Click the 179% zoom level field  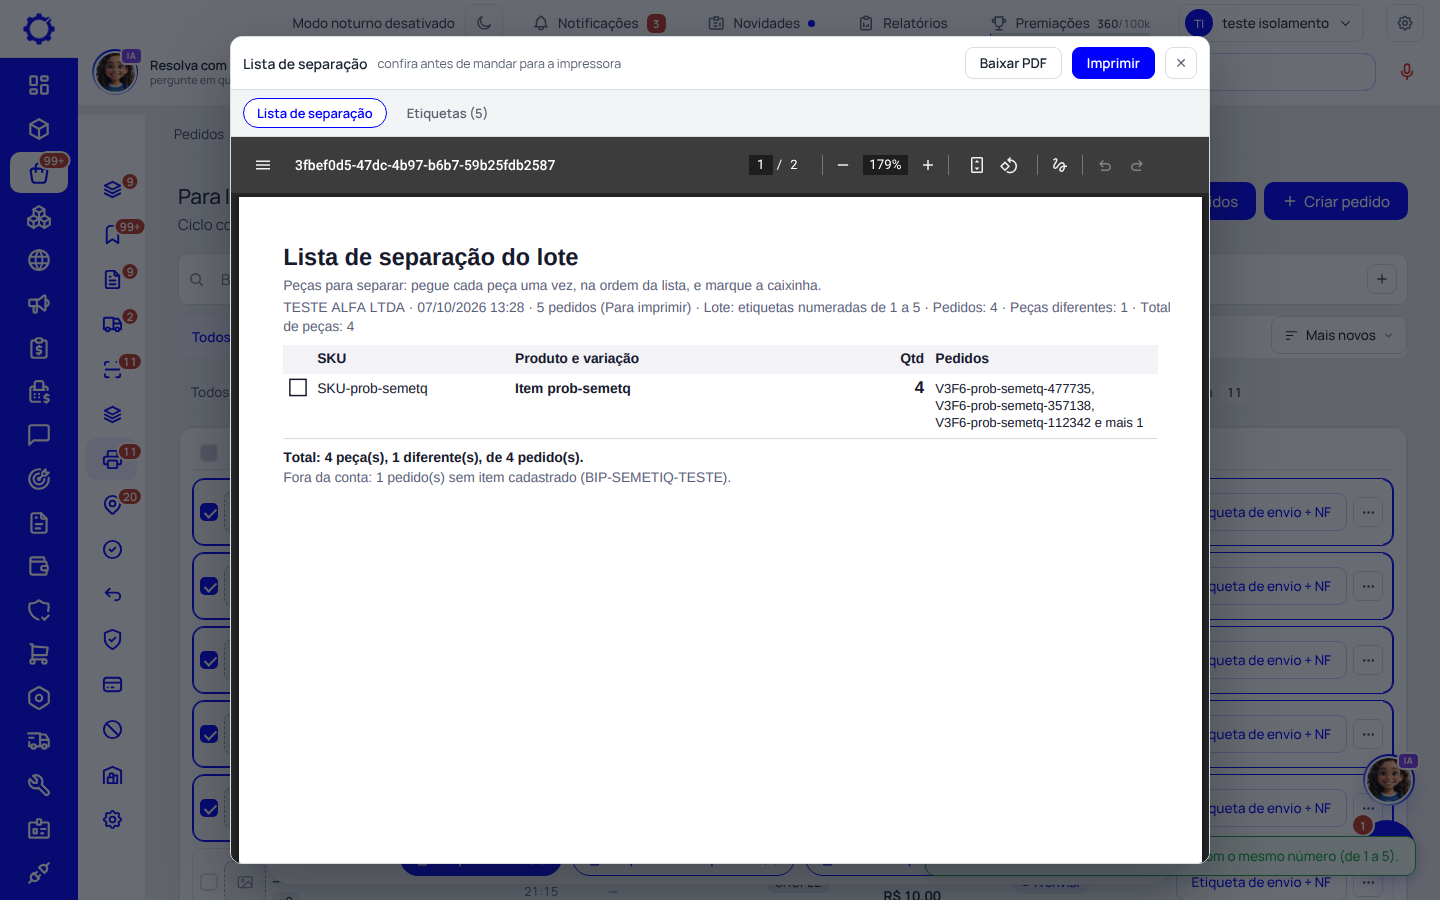click(885, 165)
